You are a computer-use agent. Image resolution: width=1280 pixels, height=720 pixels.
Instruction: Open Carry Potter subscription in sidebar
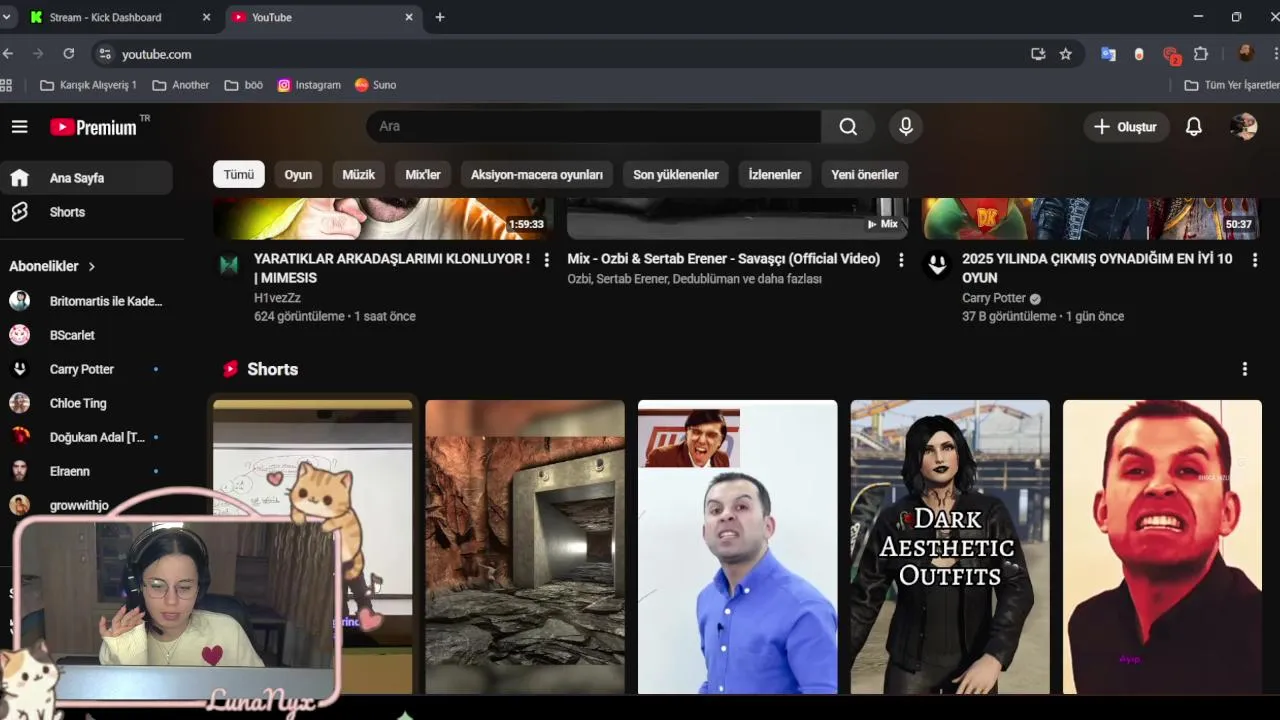pyautogui.click(x=87, y=369)
